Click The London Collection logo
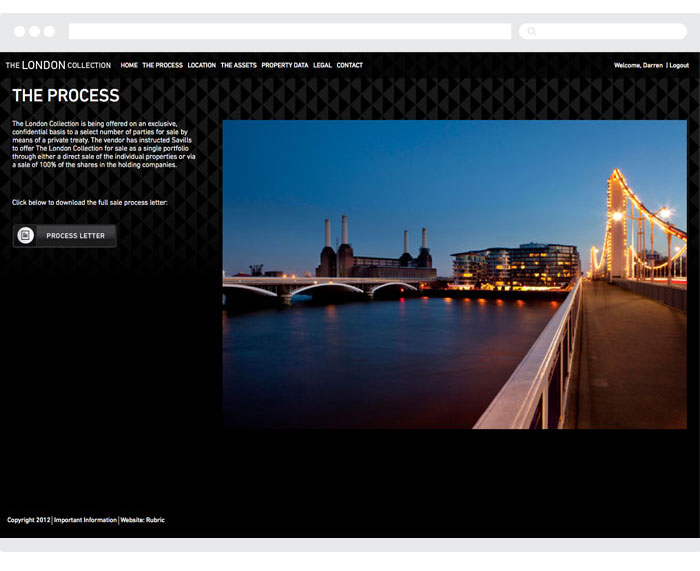The height and width of the screenshot is (571, 700). 58,65
